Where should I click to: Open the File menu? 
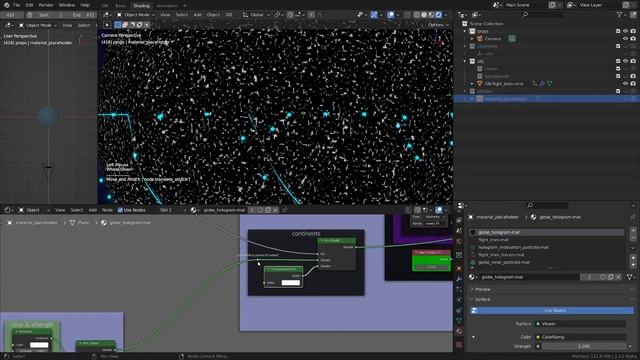[x=16, y=5]
